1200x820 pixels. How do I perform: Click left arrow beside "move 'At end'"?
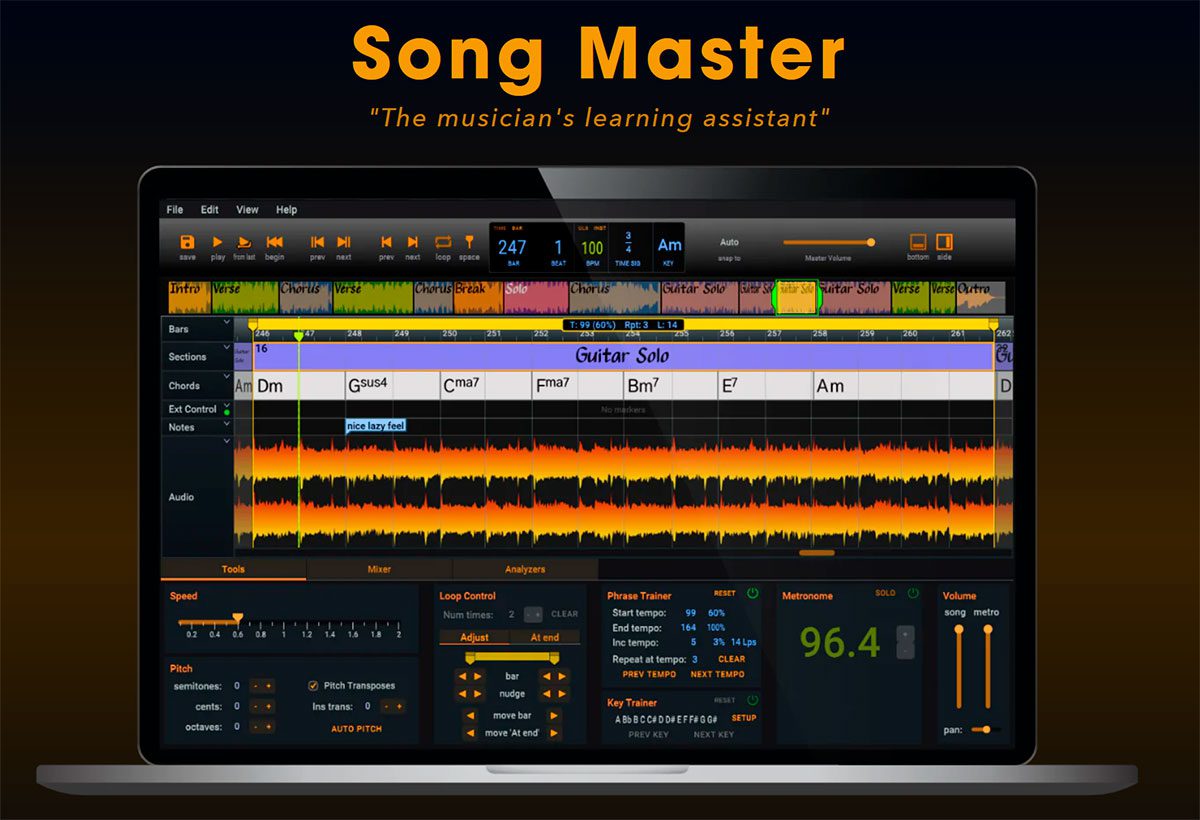(469, 733)
